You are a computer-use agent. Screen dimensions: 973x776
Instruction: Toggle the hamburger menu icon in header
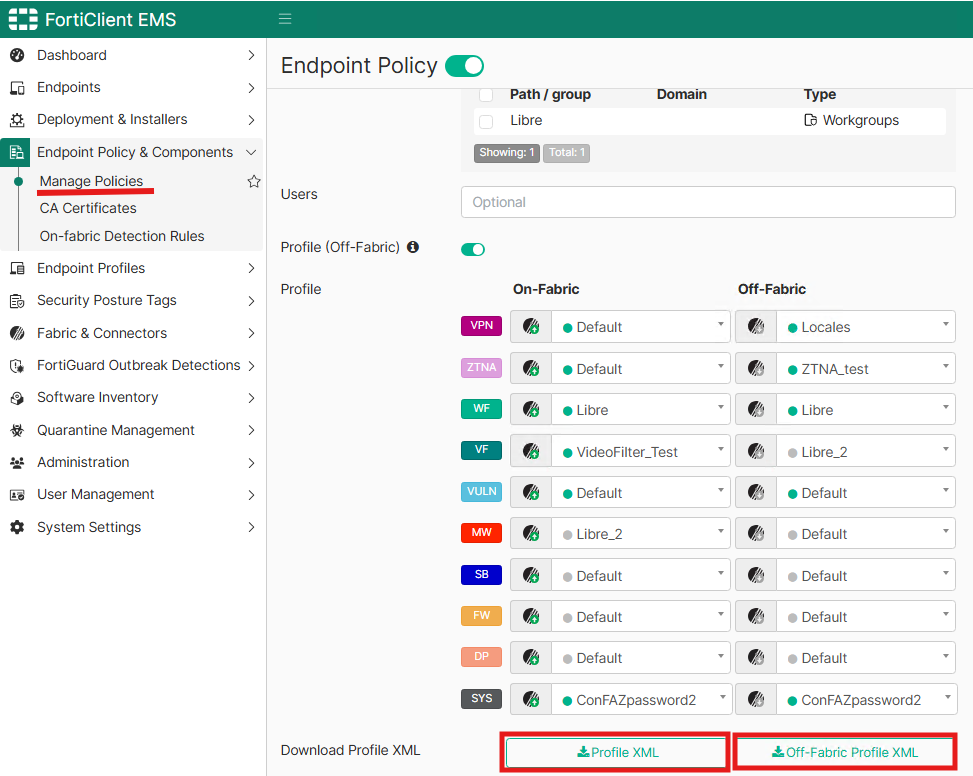tap(285, 19)
